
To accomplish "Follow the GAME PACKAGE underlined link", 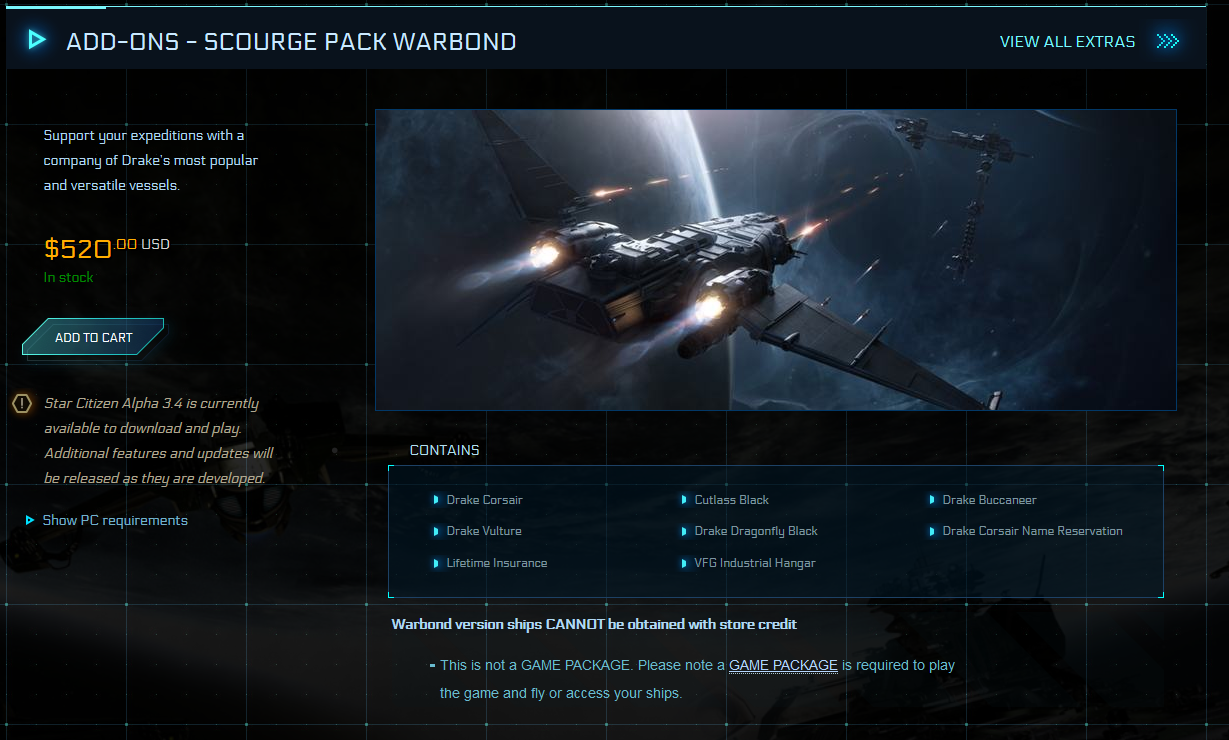I will point(783,665).
